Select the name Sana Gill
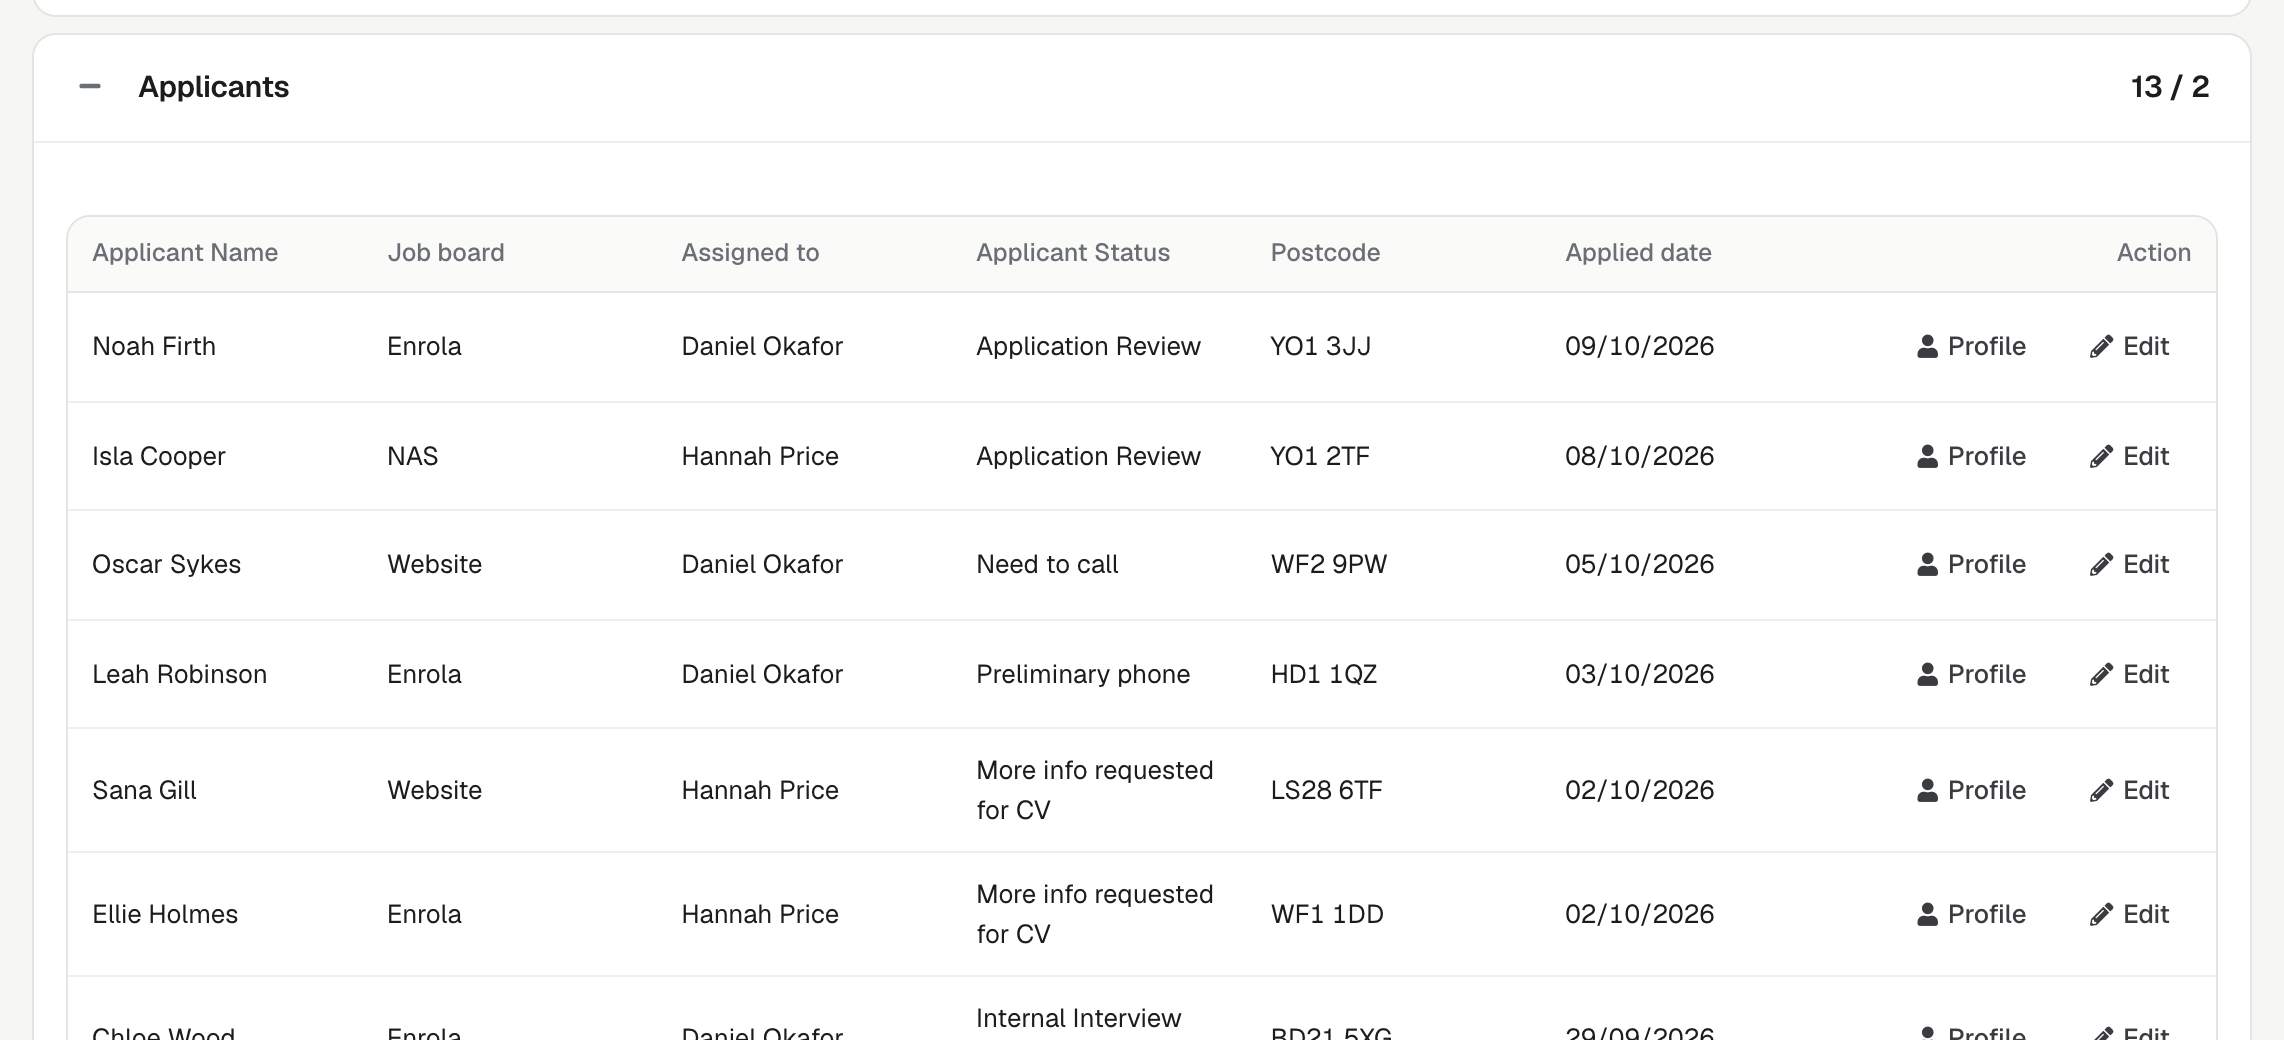The image size is (2284, 1040). point(144,790)
